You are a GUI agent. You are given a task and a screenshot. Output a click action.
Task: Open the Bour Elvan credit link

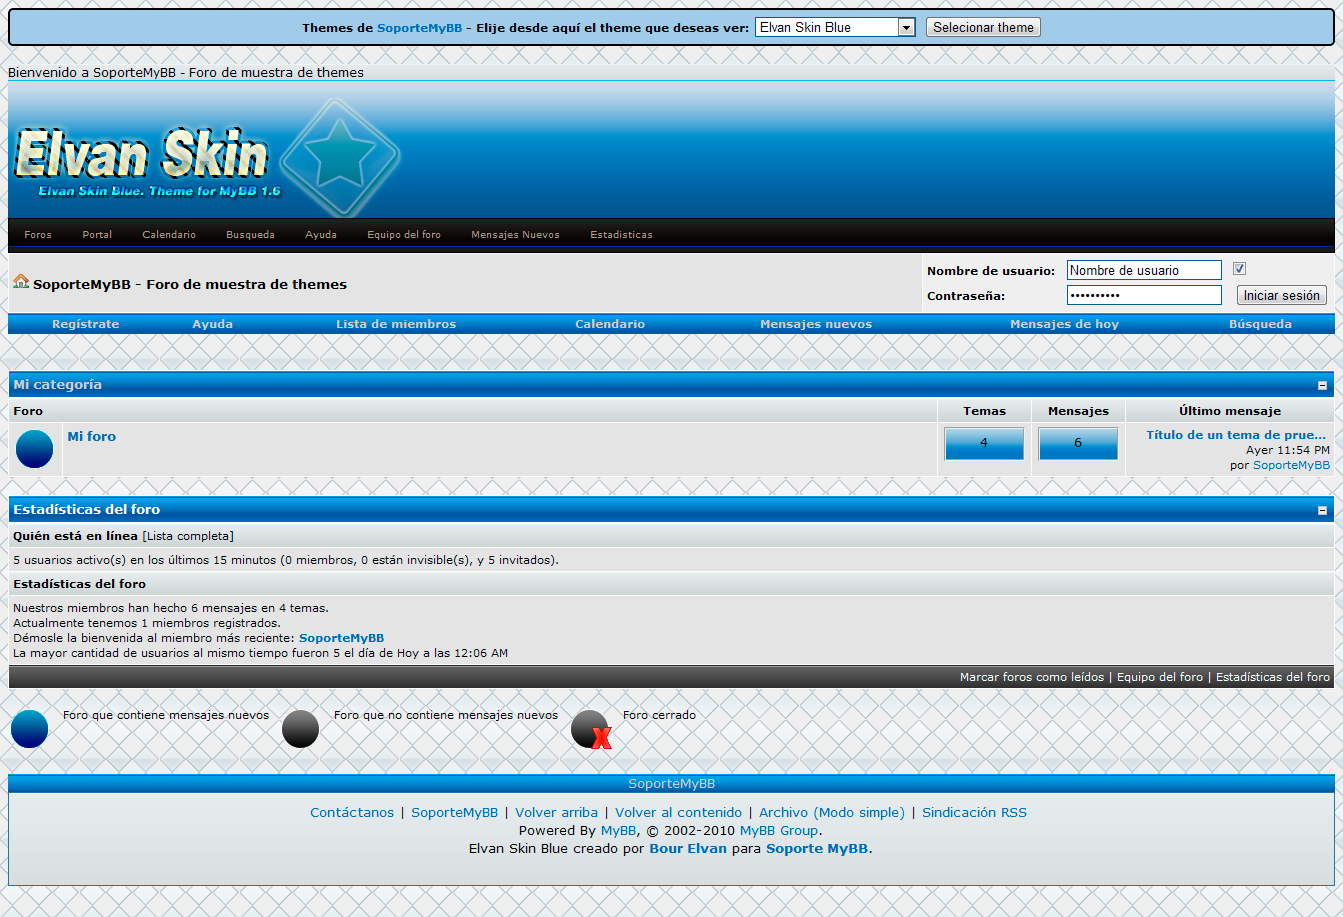pyautogui.click(x=688, y=849)
